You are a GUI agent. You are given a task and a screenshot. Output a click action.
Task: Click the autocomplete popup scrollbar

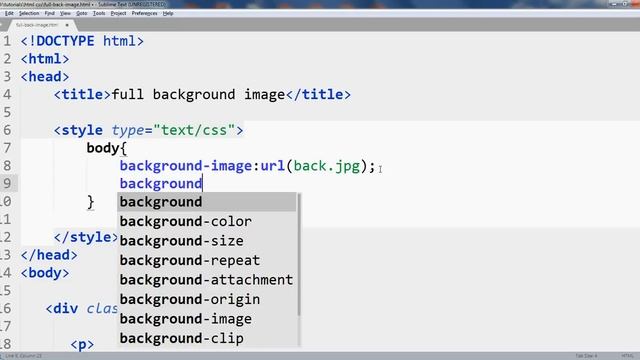(x=299, y=255)
